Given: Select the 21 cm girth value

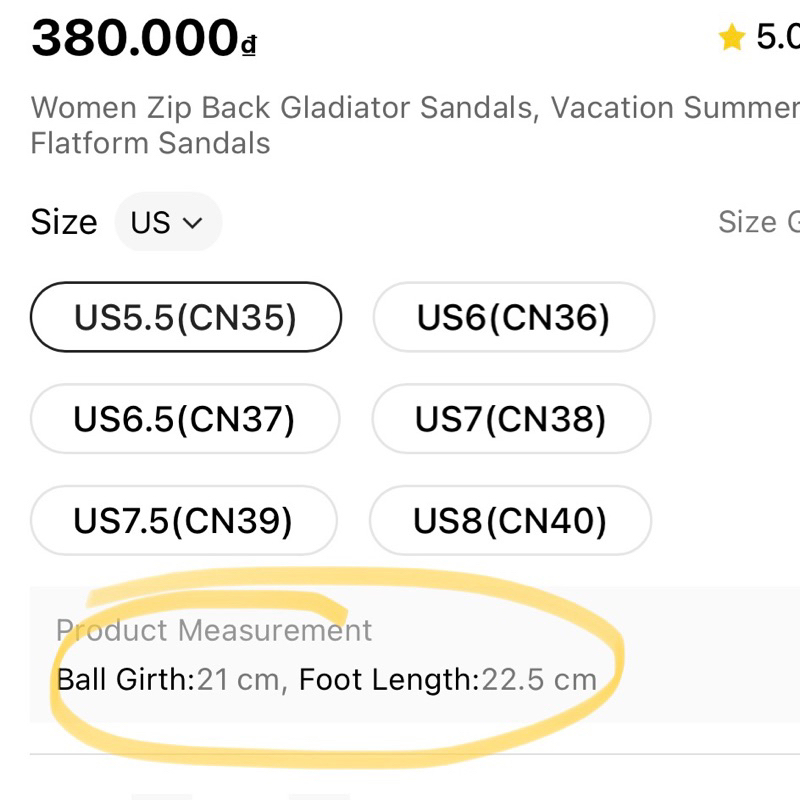Looking at the screenshot, I should tap(238, 680).
